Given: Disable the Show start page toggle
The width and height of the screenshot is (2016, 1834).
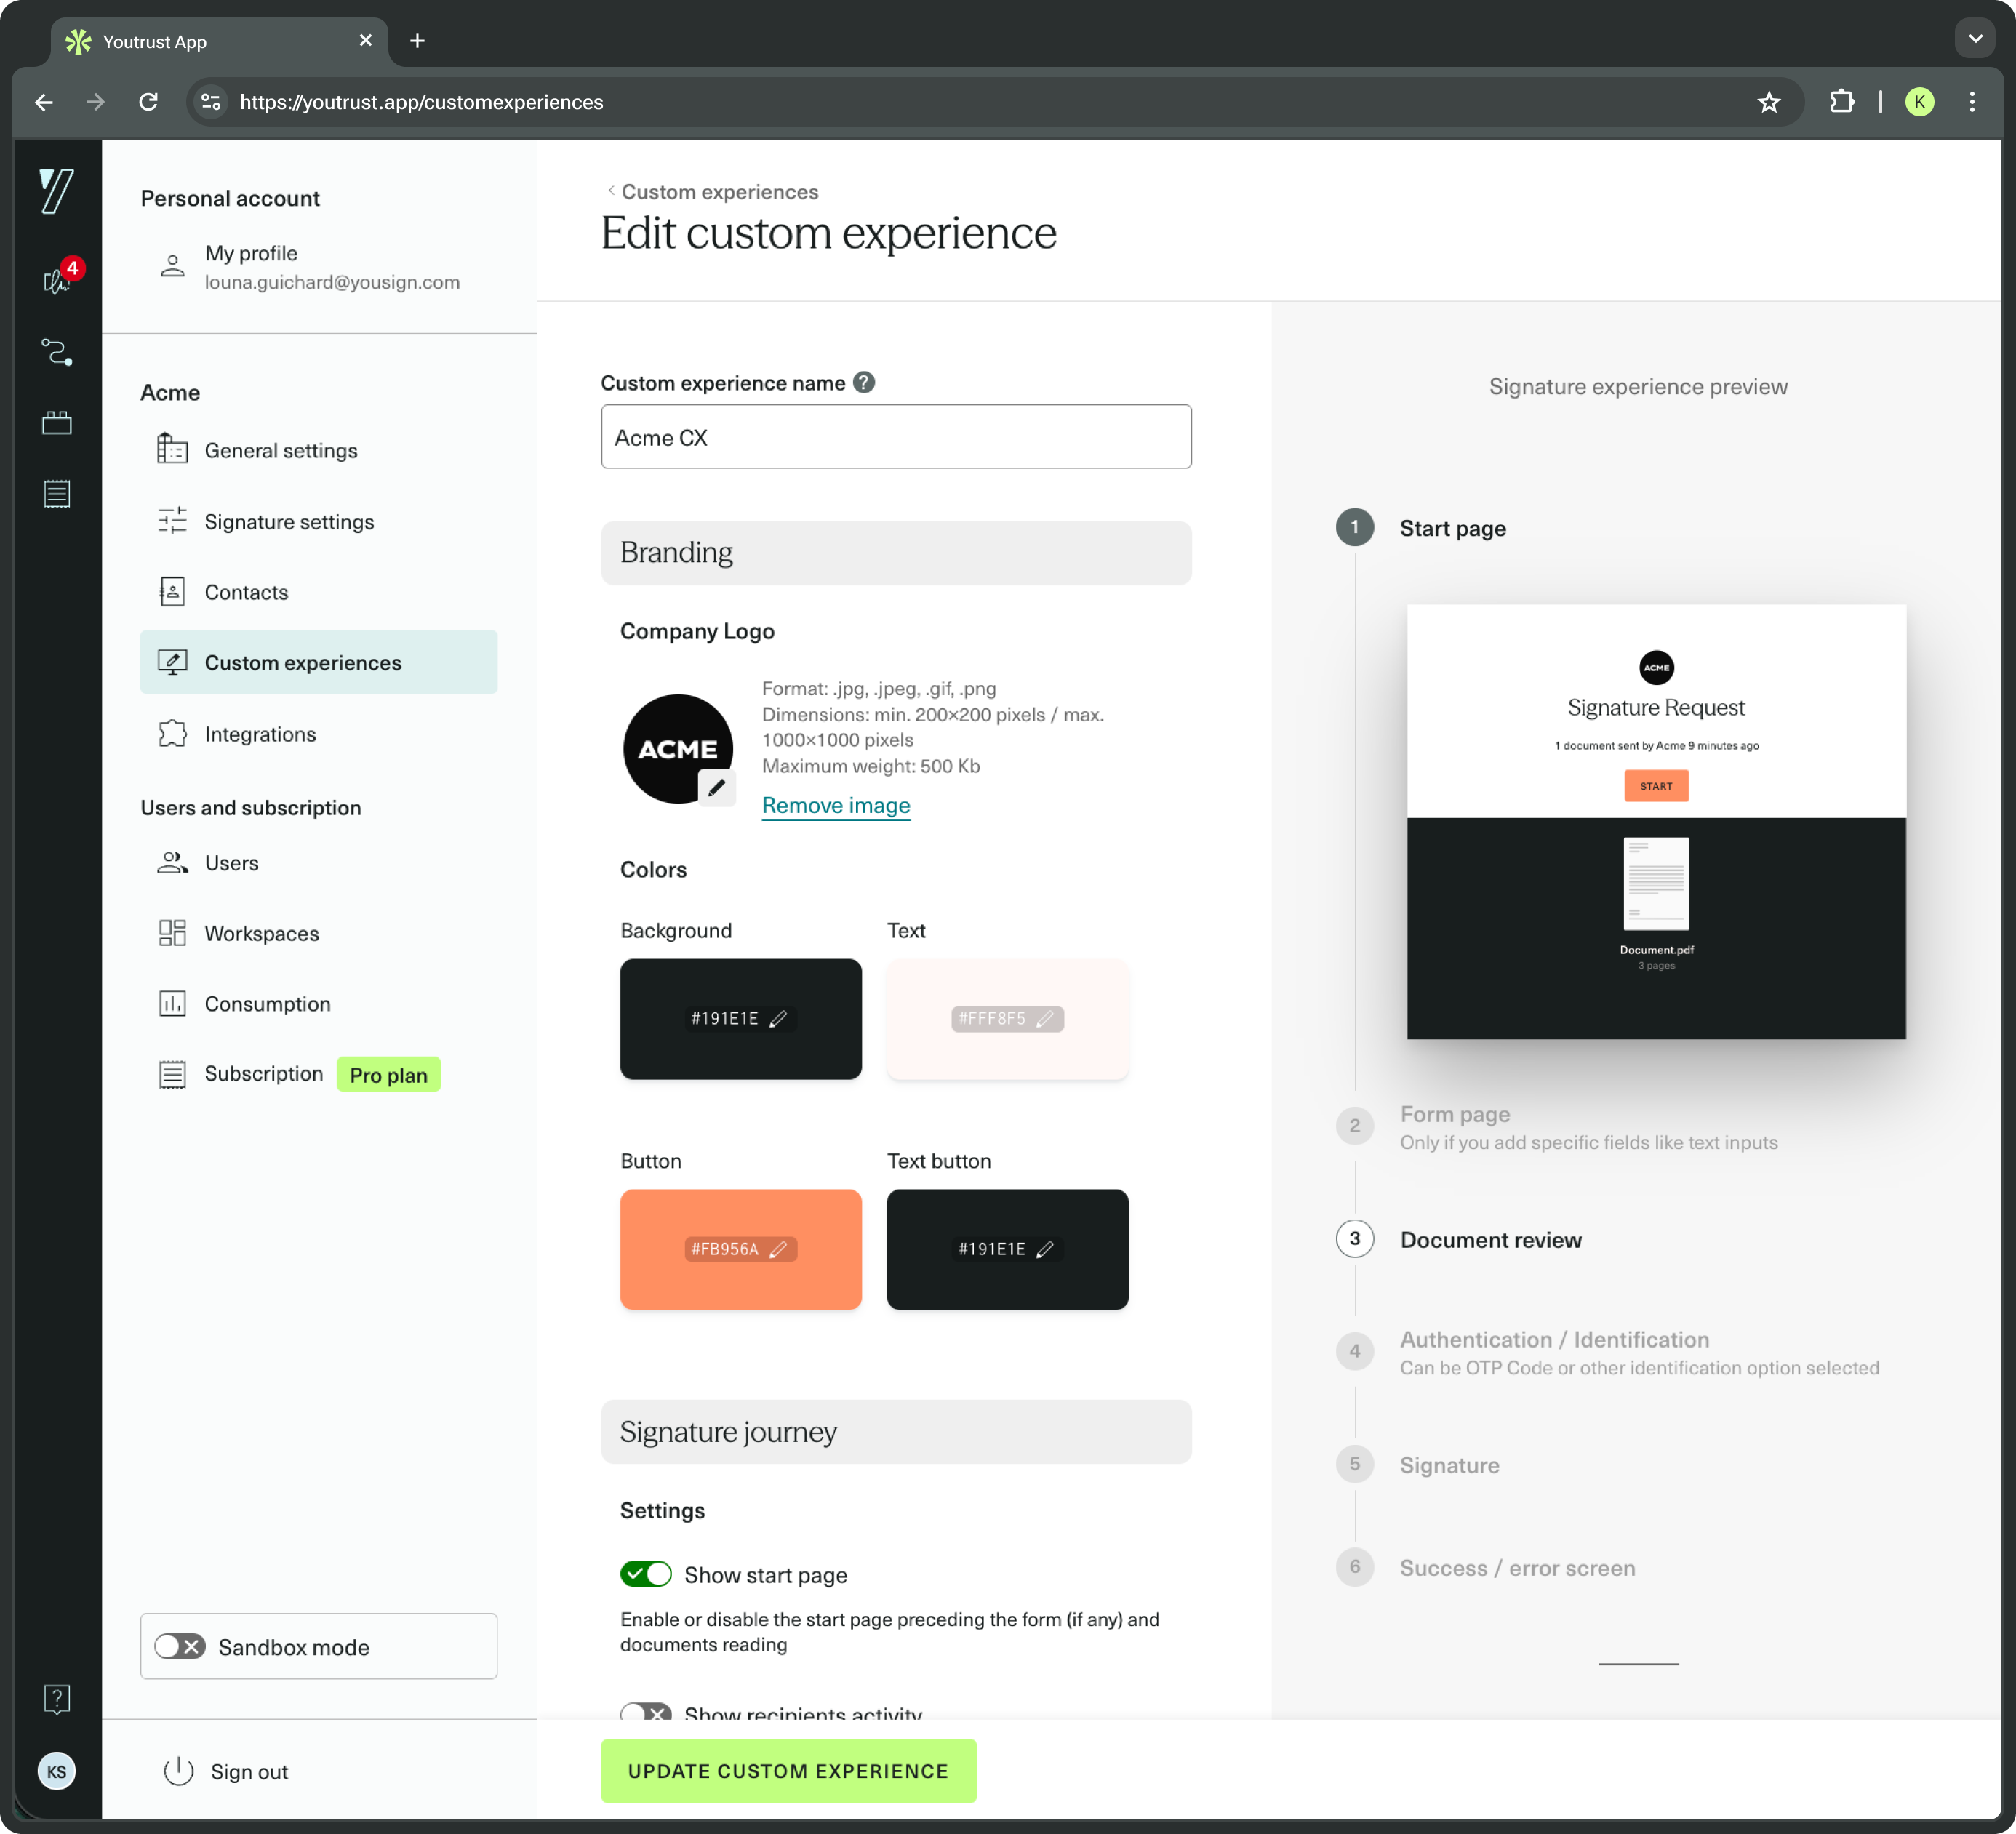Looking at the screenshot, I should tap(645, 1574).
